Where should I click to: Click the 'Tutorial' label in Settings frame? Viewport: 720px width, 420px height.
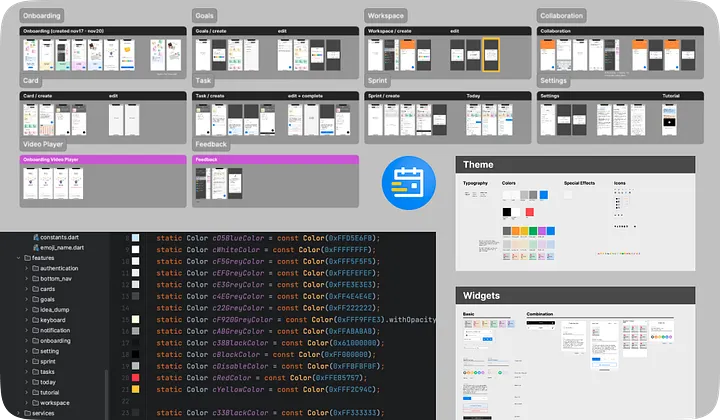click(671, 96)
